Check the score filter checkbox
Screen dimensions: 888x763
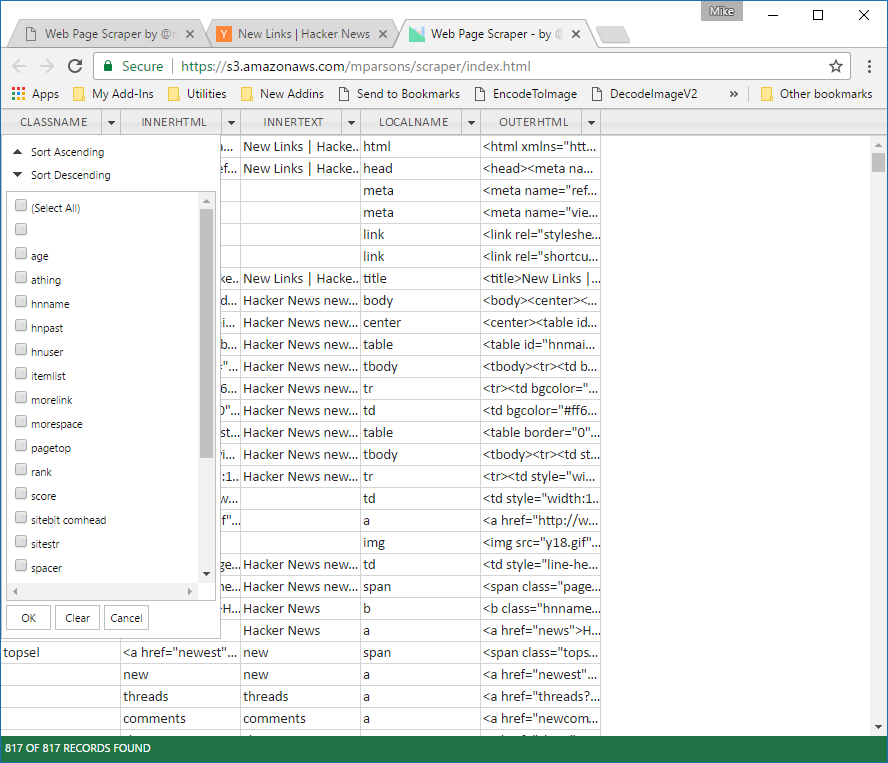[21, 493]
